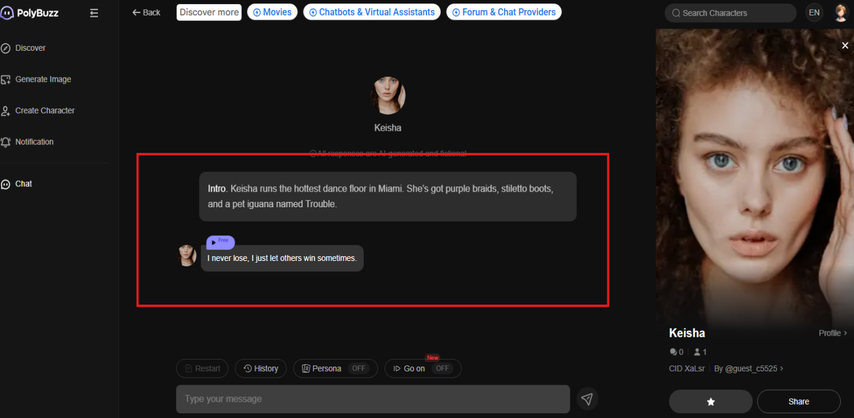
Task: Click Keisha's round avatar above the chat
Action: (x=388, y=95)
